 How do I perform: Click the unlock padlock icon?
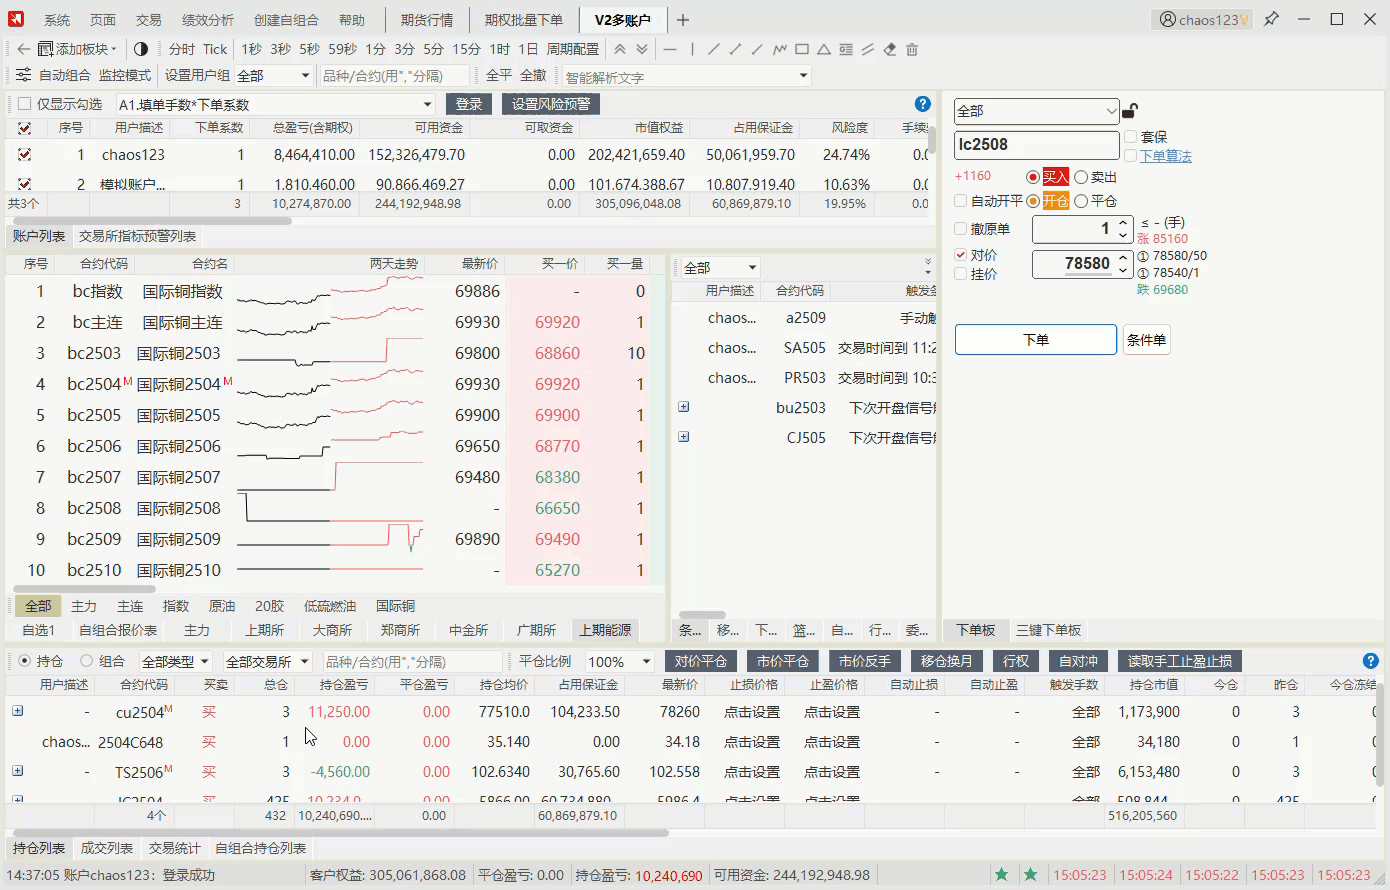(x=1130, y=111)
